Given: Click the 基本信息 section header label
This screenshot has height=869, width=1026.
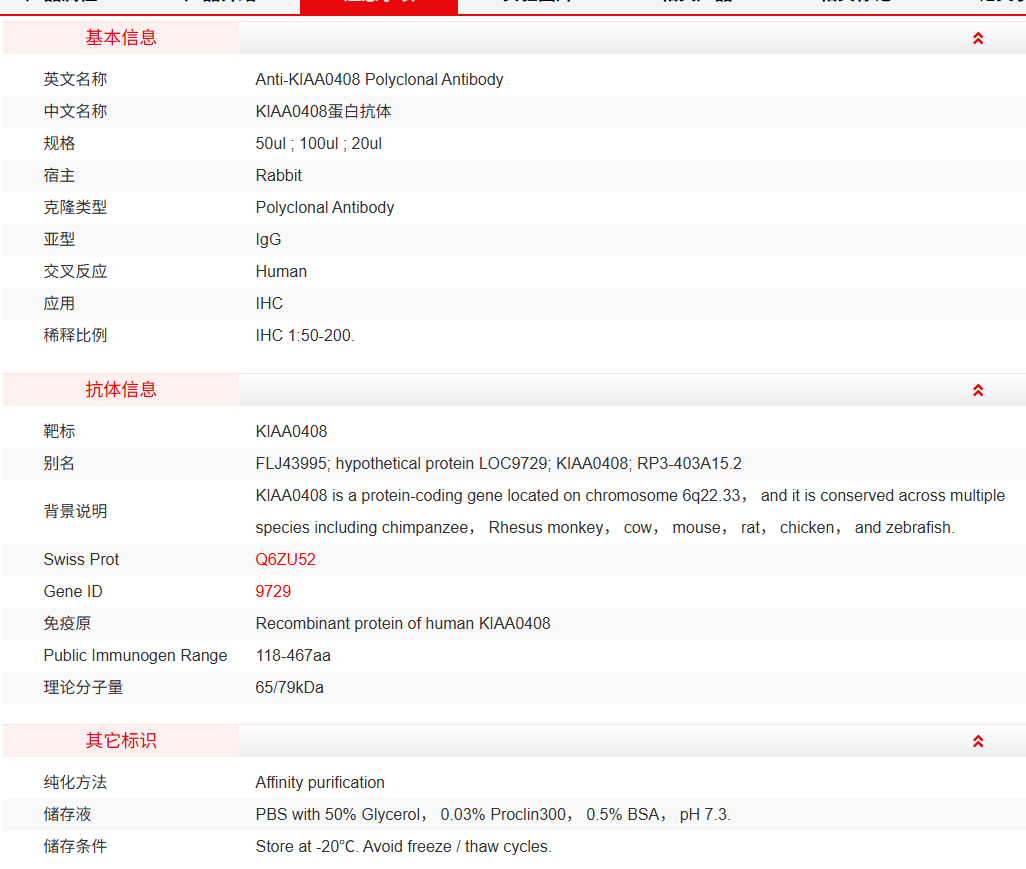Looking at the screenshot, I should tap(121, 38).
